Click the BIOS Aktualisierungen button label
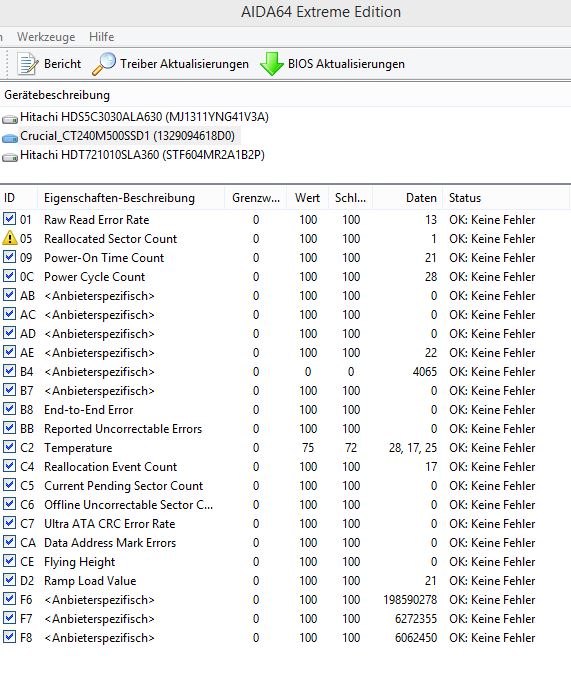This screenshot has height=694, width=571. click(x=346, y=64)
